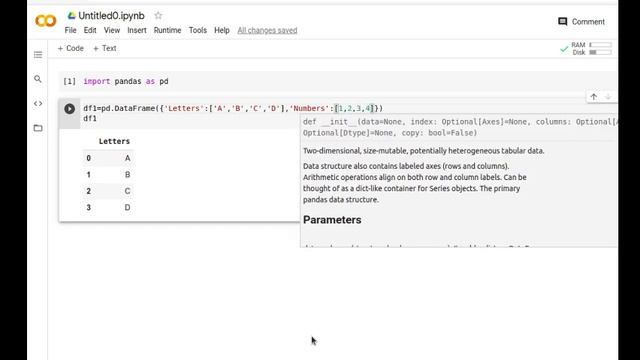Click the output cell with value B
Viewport: 640px width, 360px height.
click(127, 175)
